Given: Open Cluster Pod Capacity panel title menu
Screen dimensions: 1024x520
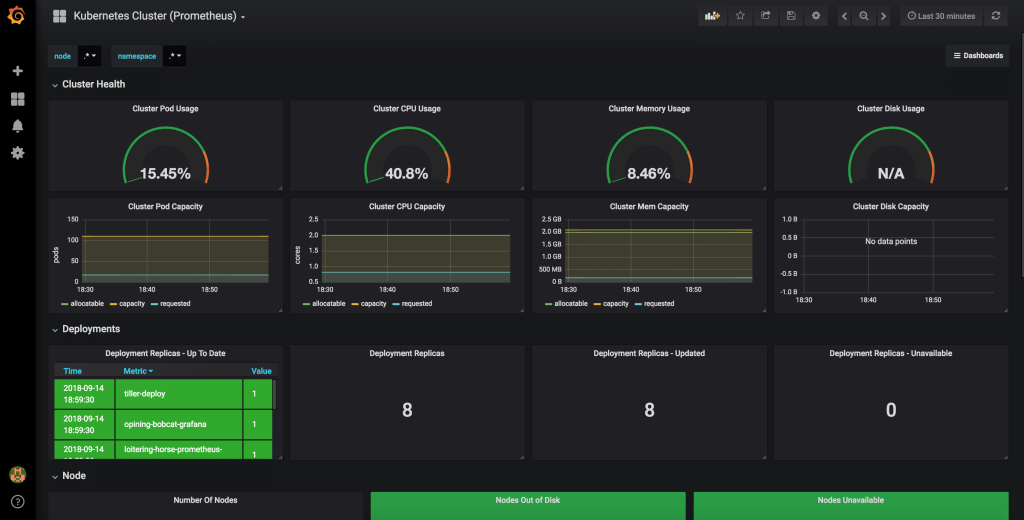Looking at the screenshot, I should (165, 206).
